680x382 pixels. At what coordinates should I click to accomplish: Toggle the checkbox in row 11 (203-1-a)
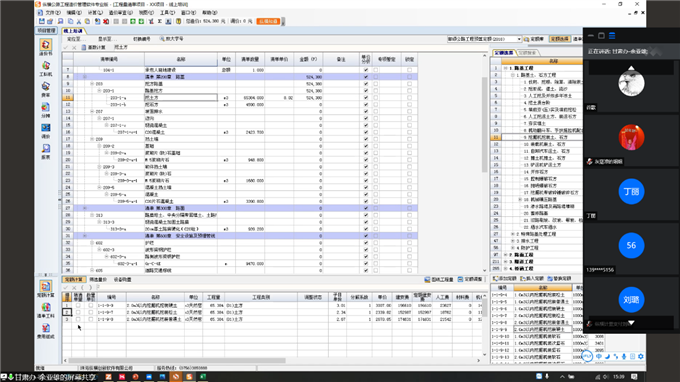(366, 98)
